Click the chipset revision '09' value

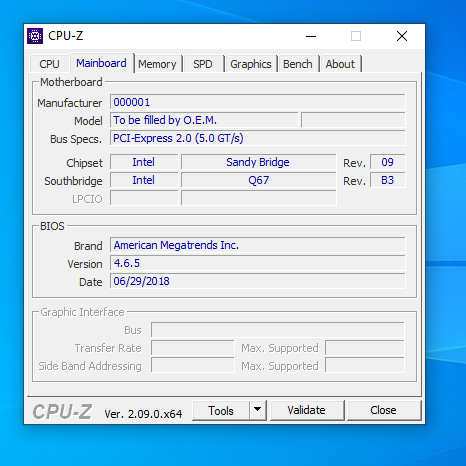388,162
